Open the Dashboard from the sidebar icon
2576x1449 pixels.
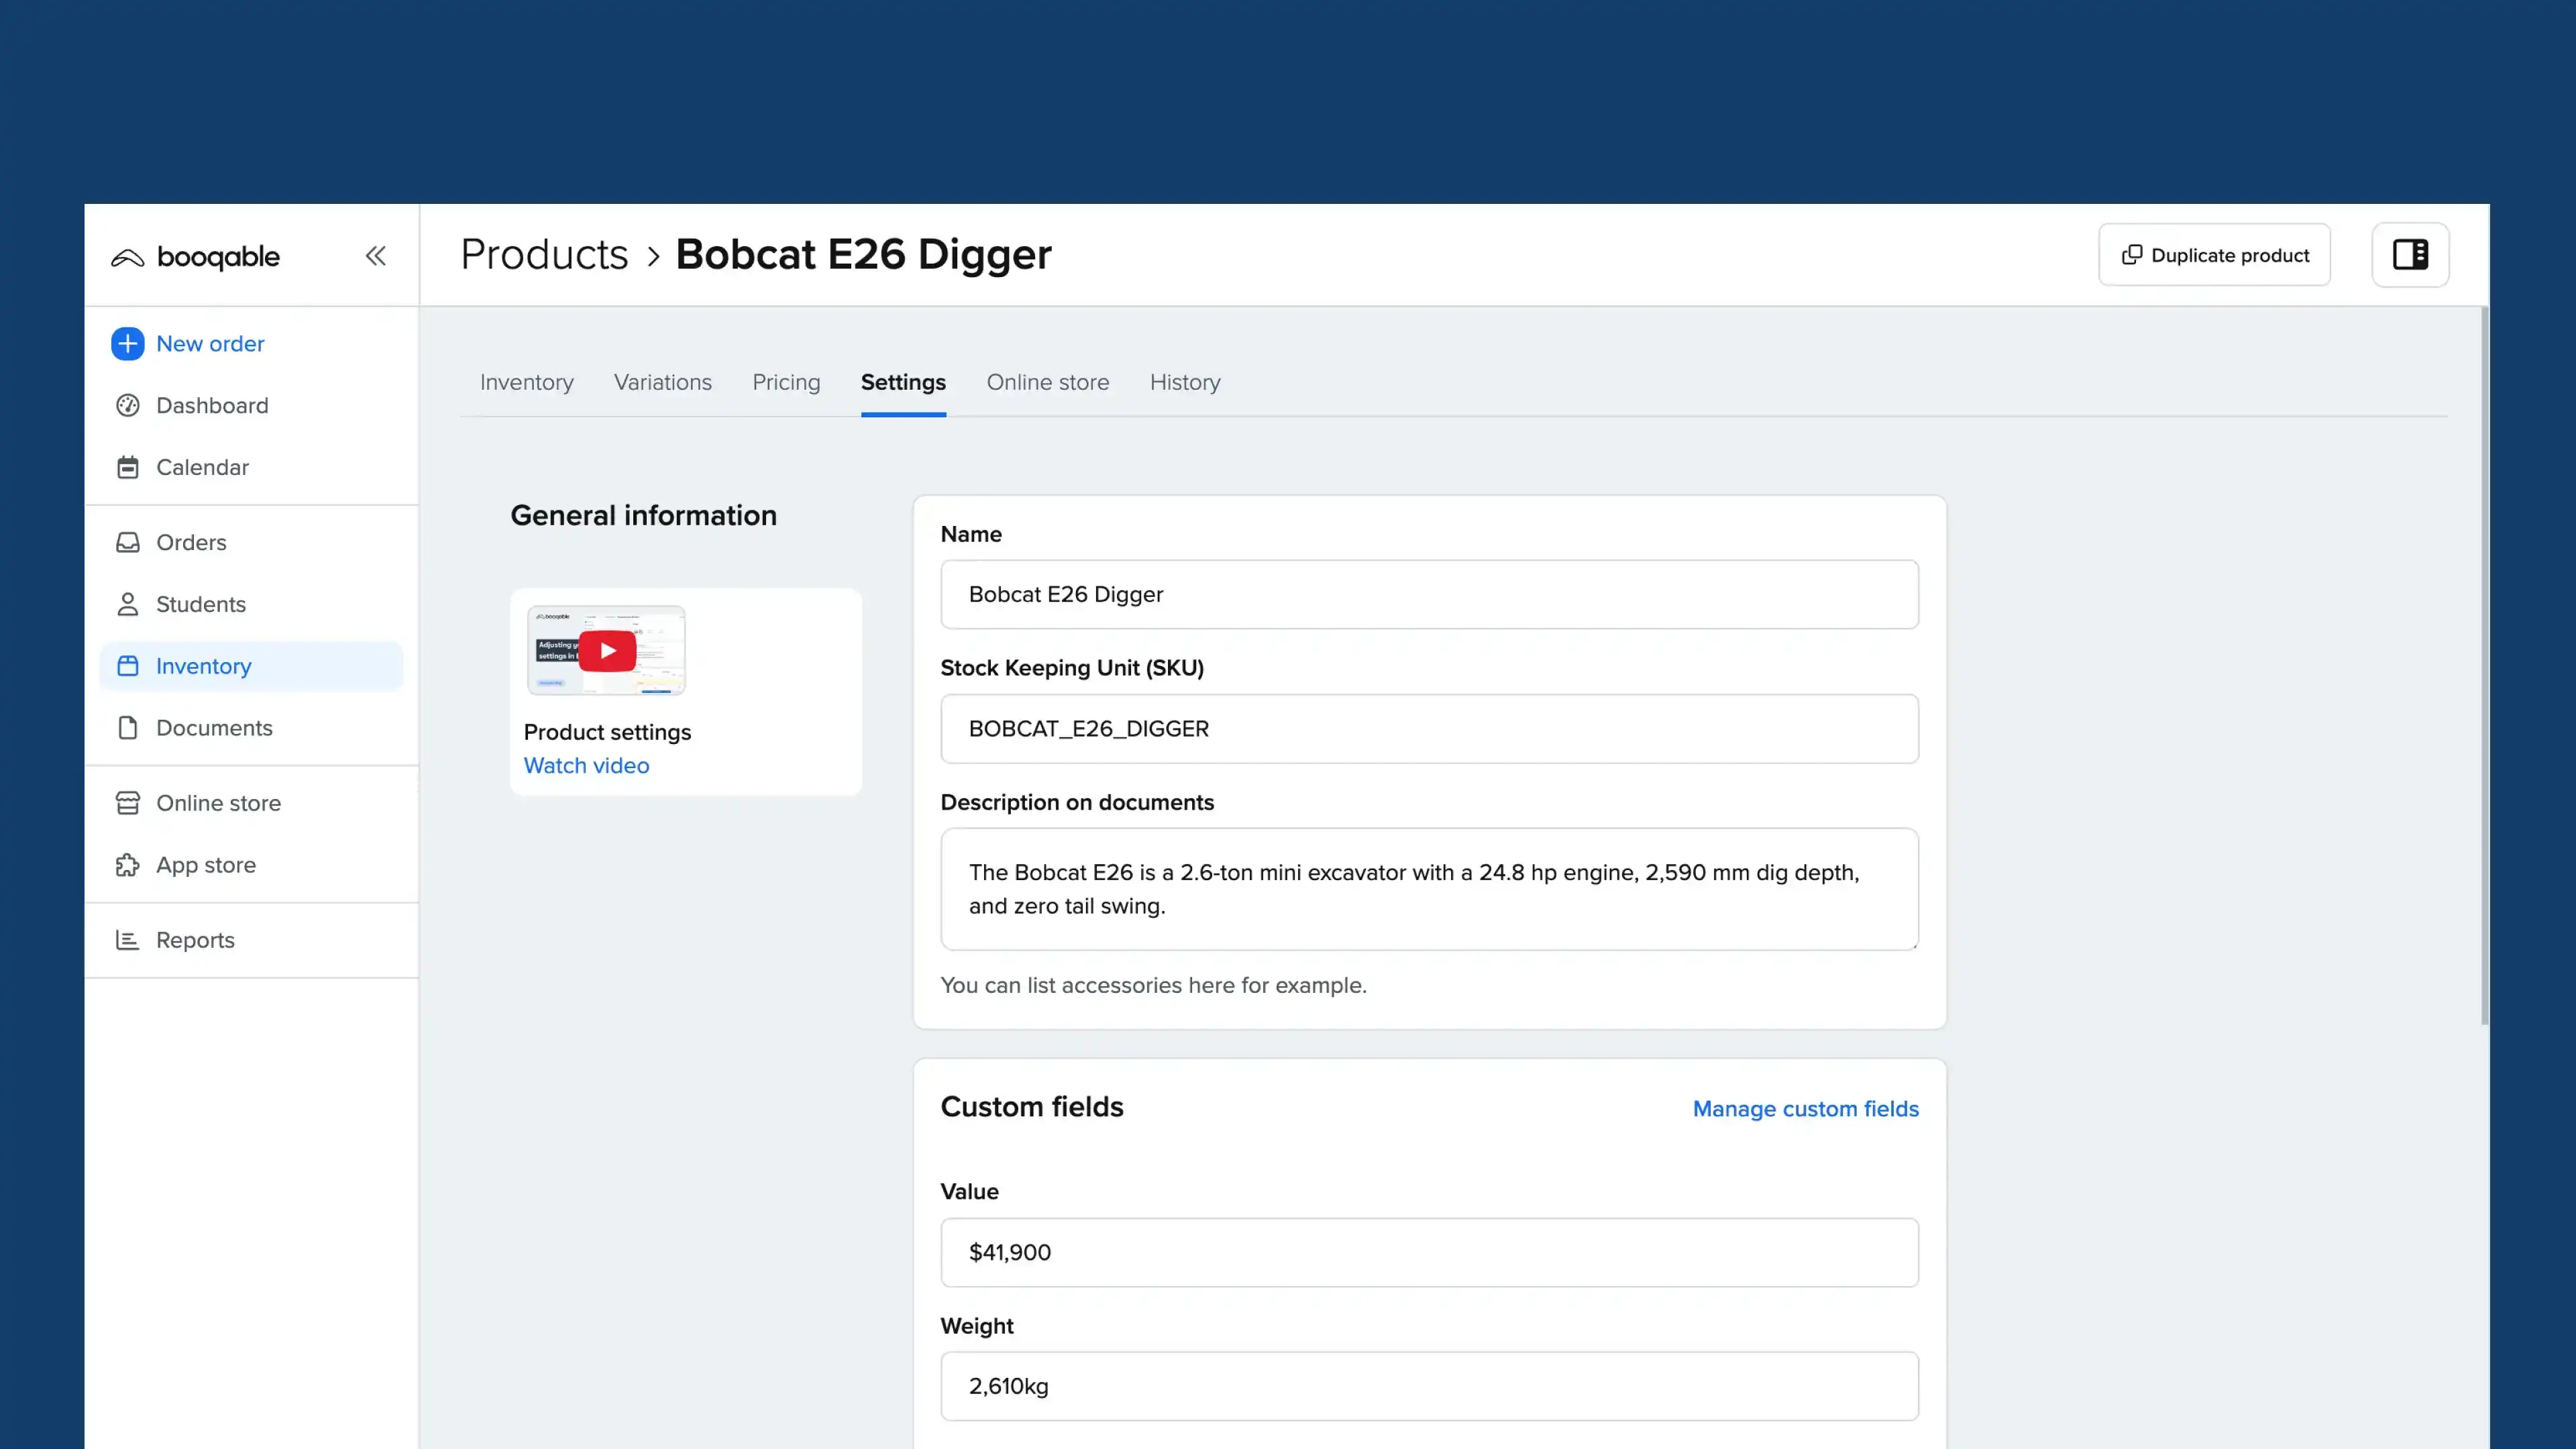pos(127,405)
